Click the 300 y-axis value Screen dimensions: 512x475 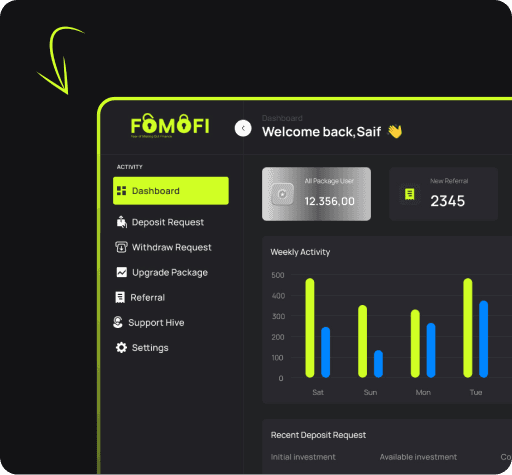[x=278, y=316]
